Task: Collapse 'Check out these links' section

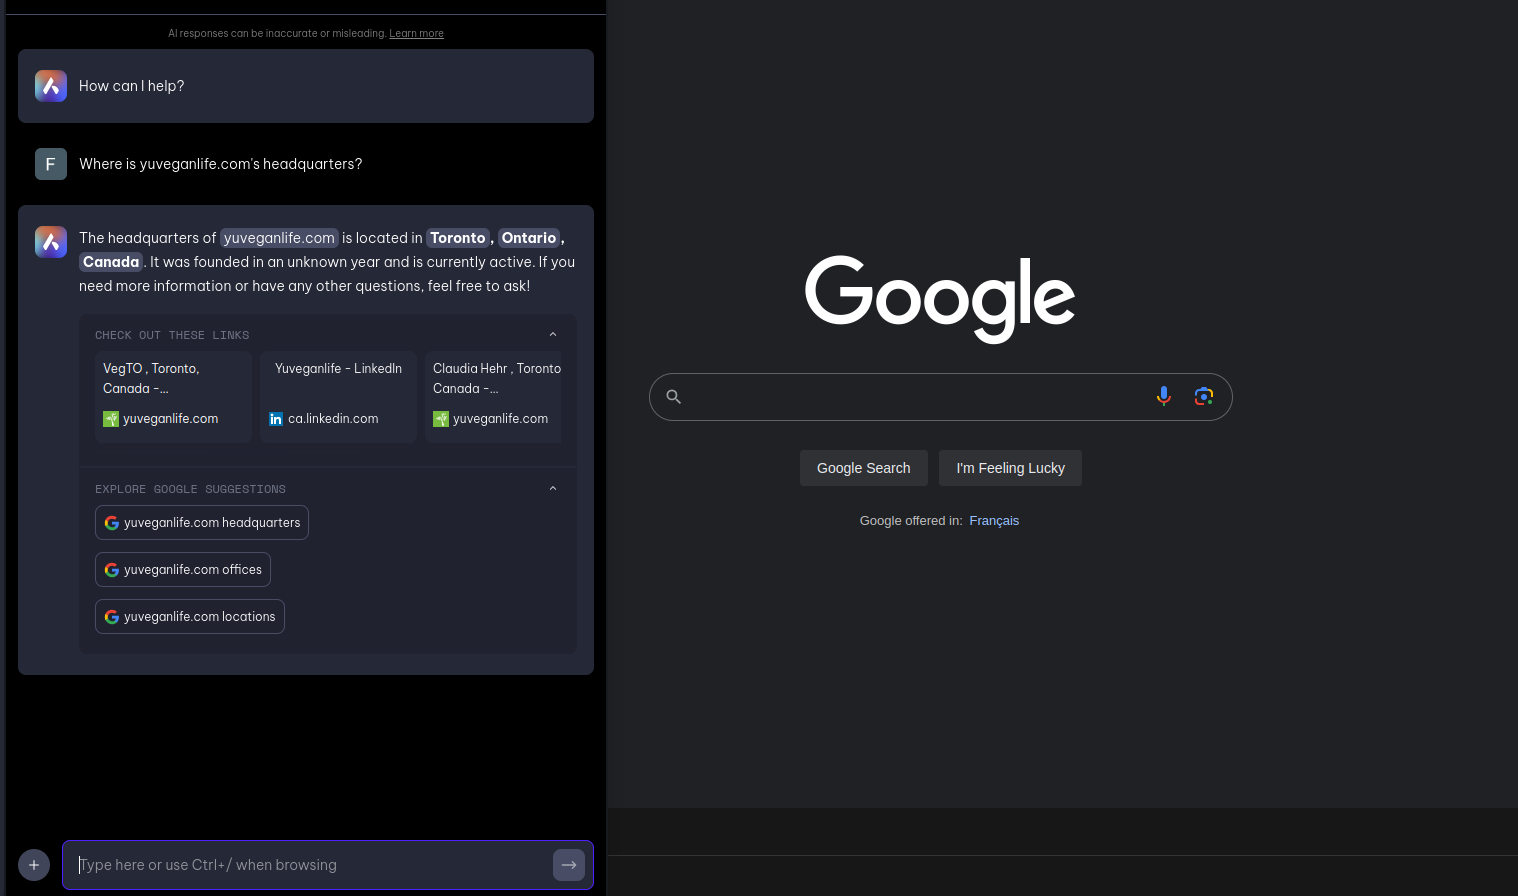Action: click(553, 335)
